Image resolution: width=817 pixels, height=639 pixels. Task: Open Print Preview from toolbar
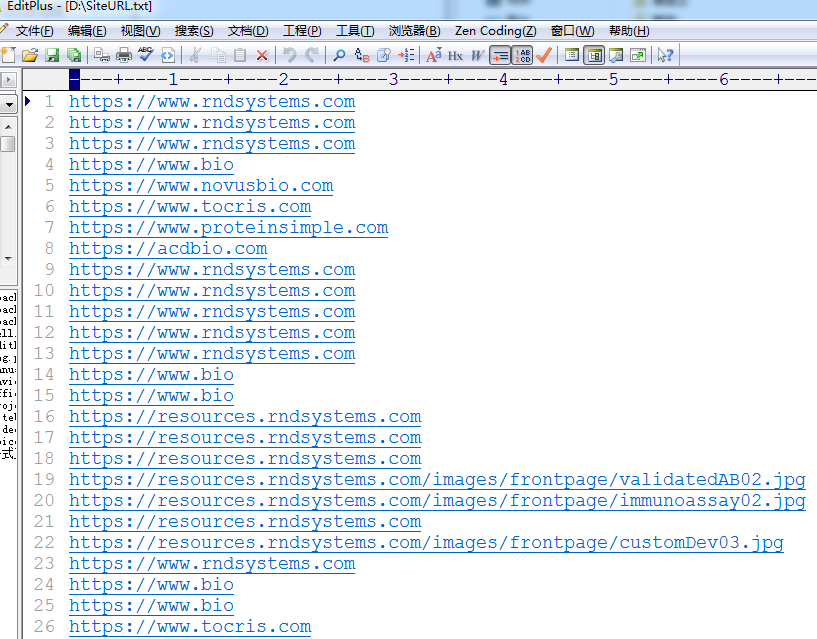click(102, 55)
